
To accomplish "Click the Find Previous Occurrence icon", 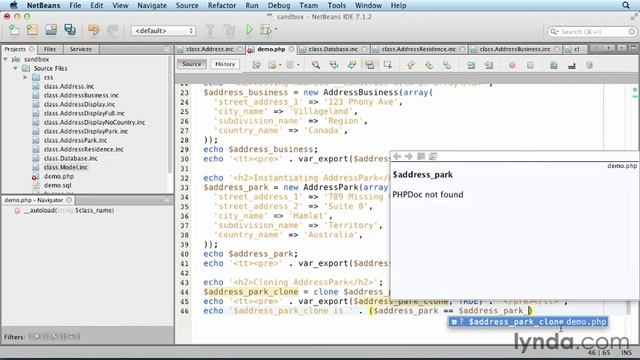I will (x=334, y=65).
